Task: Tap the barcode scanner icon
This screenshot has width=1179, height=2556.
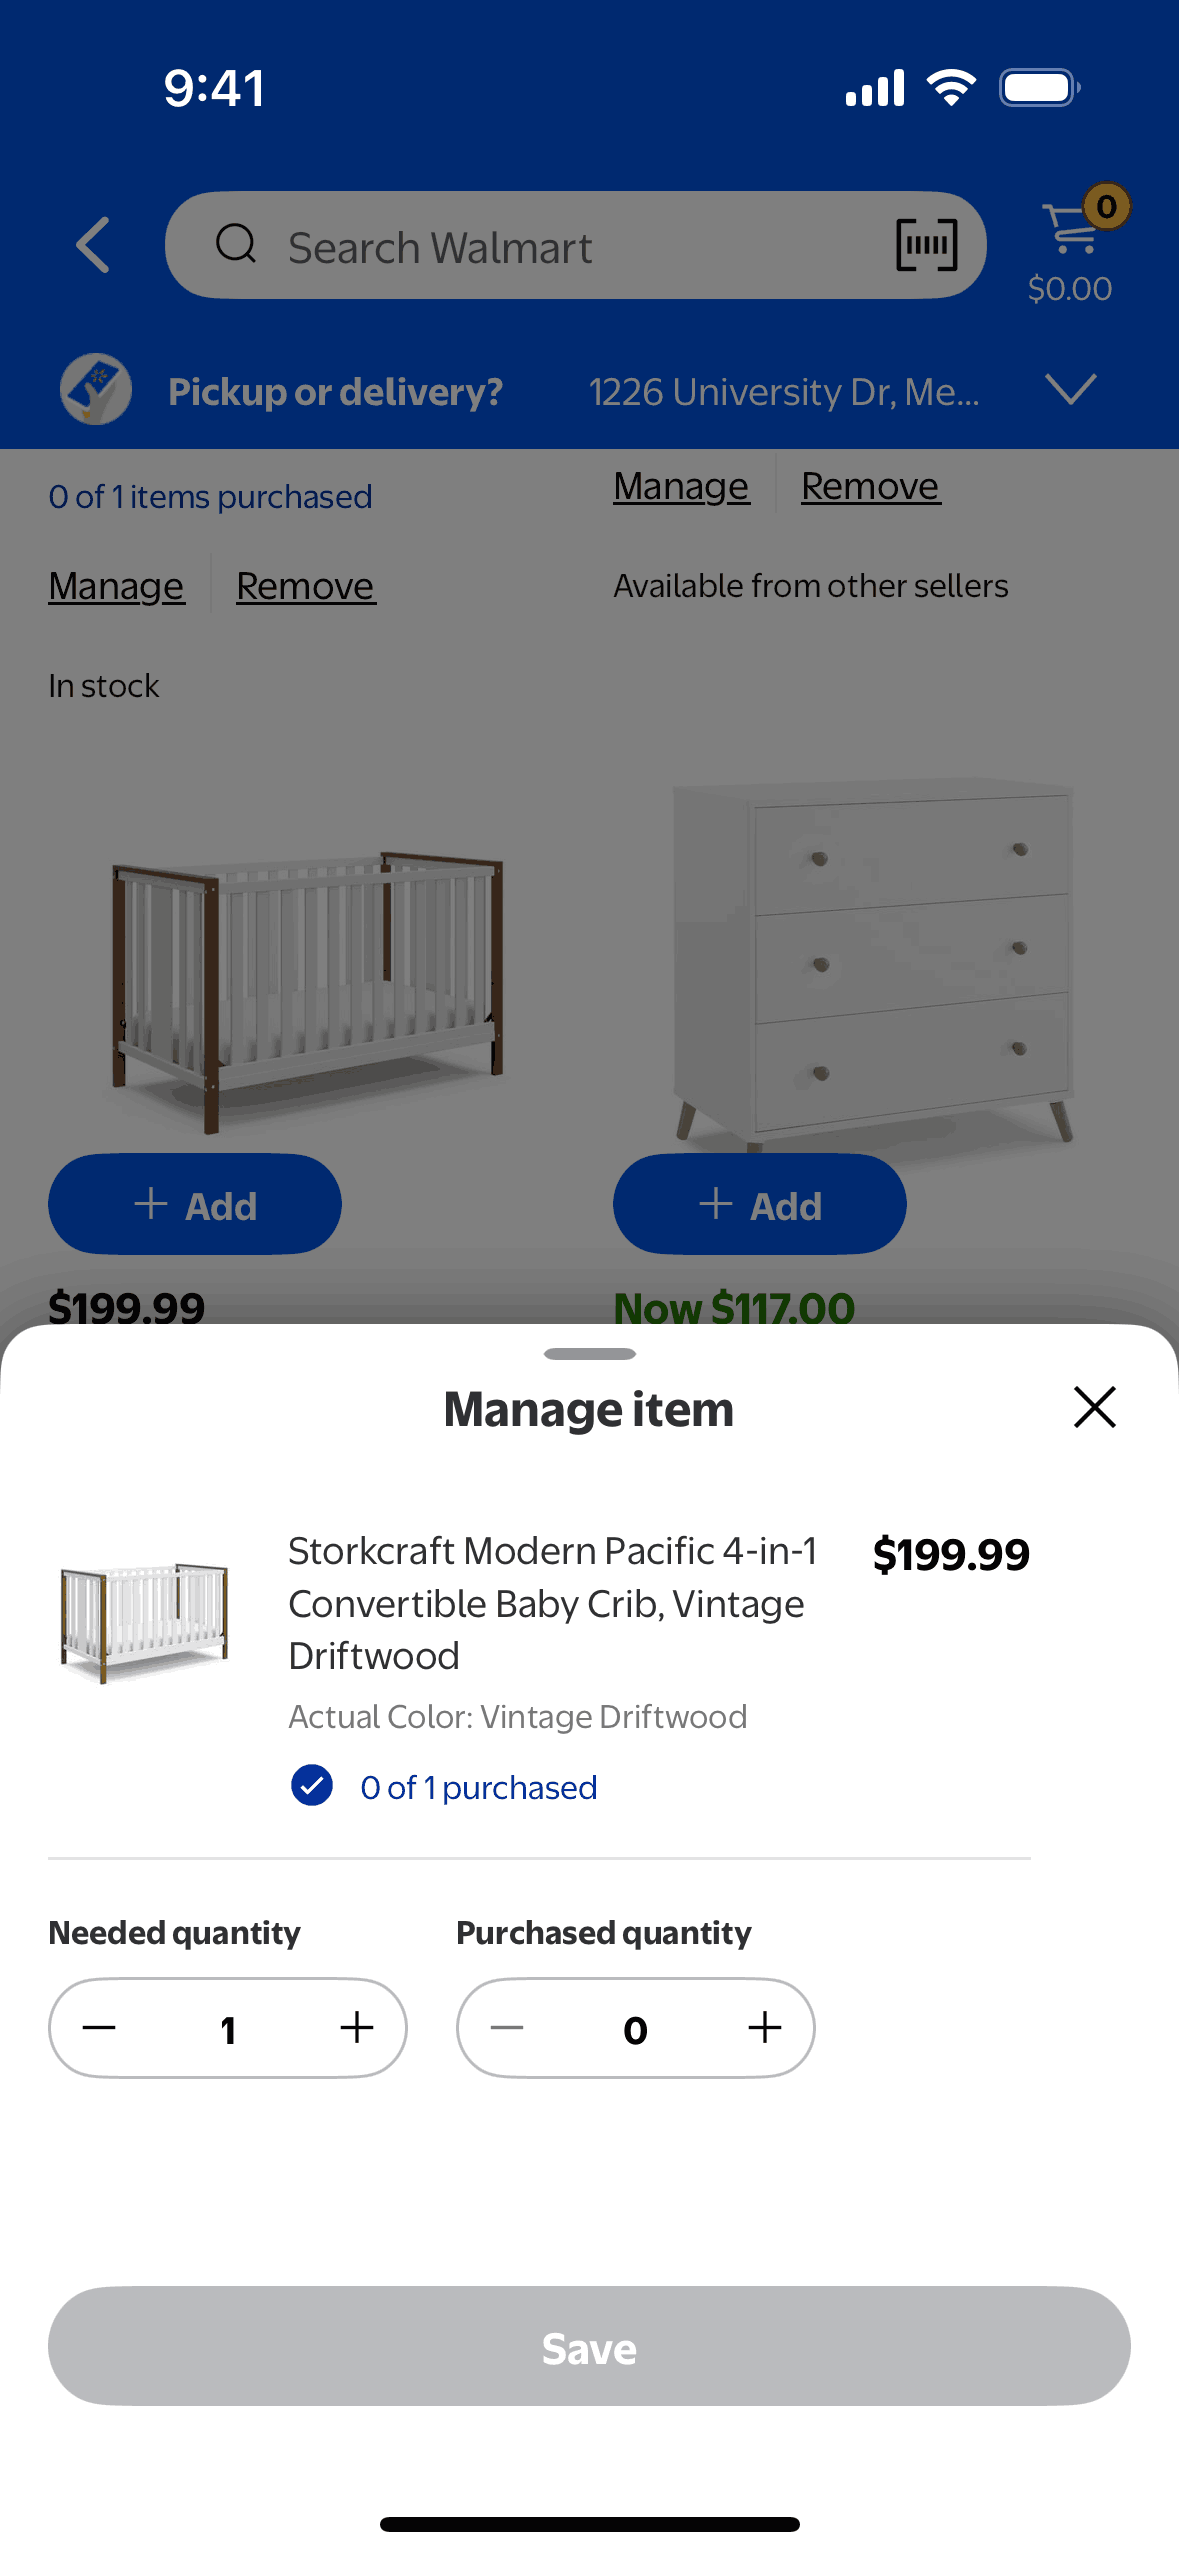Action: (926, 245)
